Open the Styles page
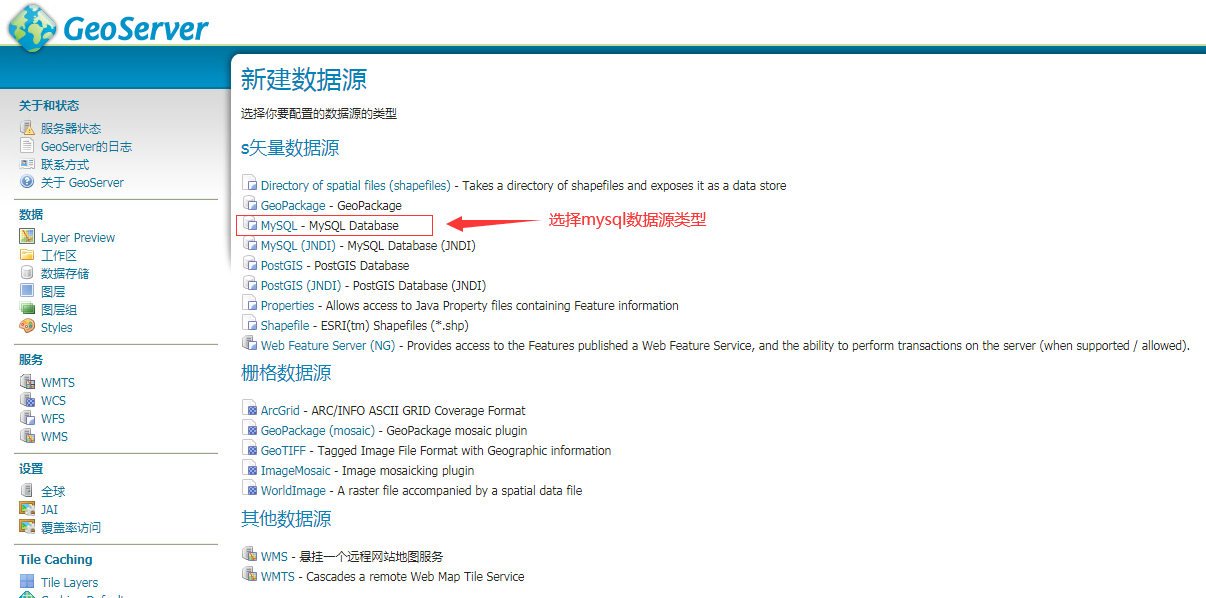 (57, 327)
